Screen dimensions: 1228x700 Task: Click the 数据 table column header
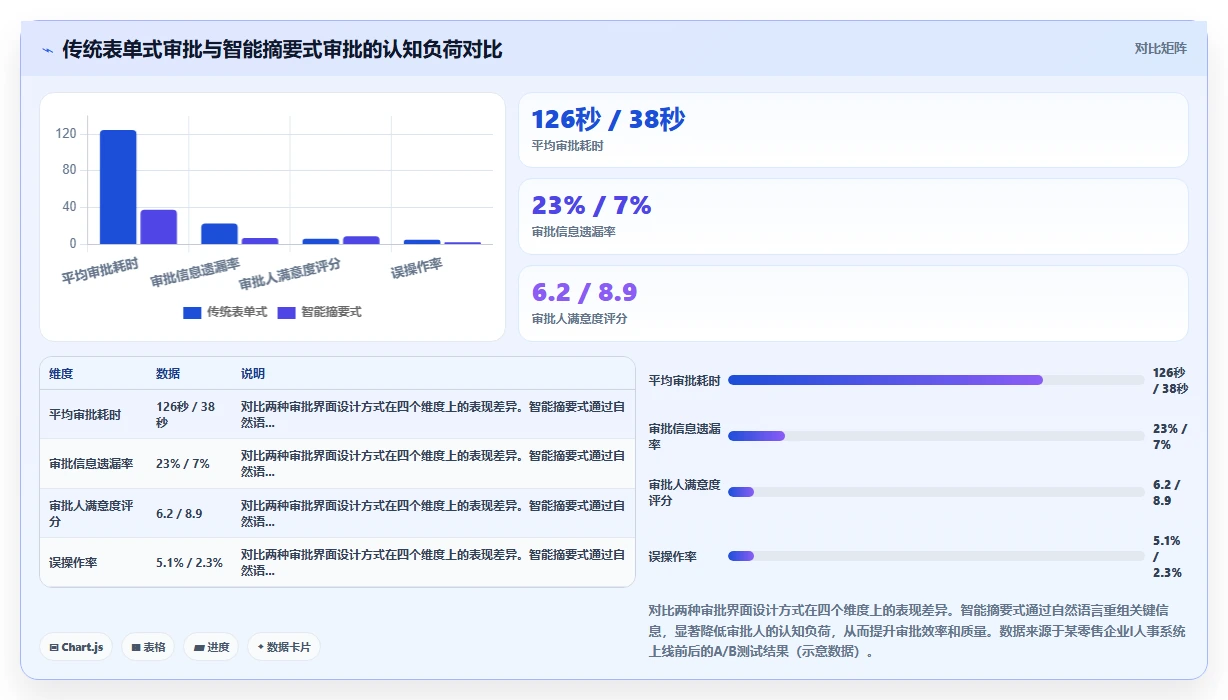[x=168, y=373]
